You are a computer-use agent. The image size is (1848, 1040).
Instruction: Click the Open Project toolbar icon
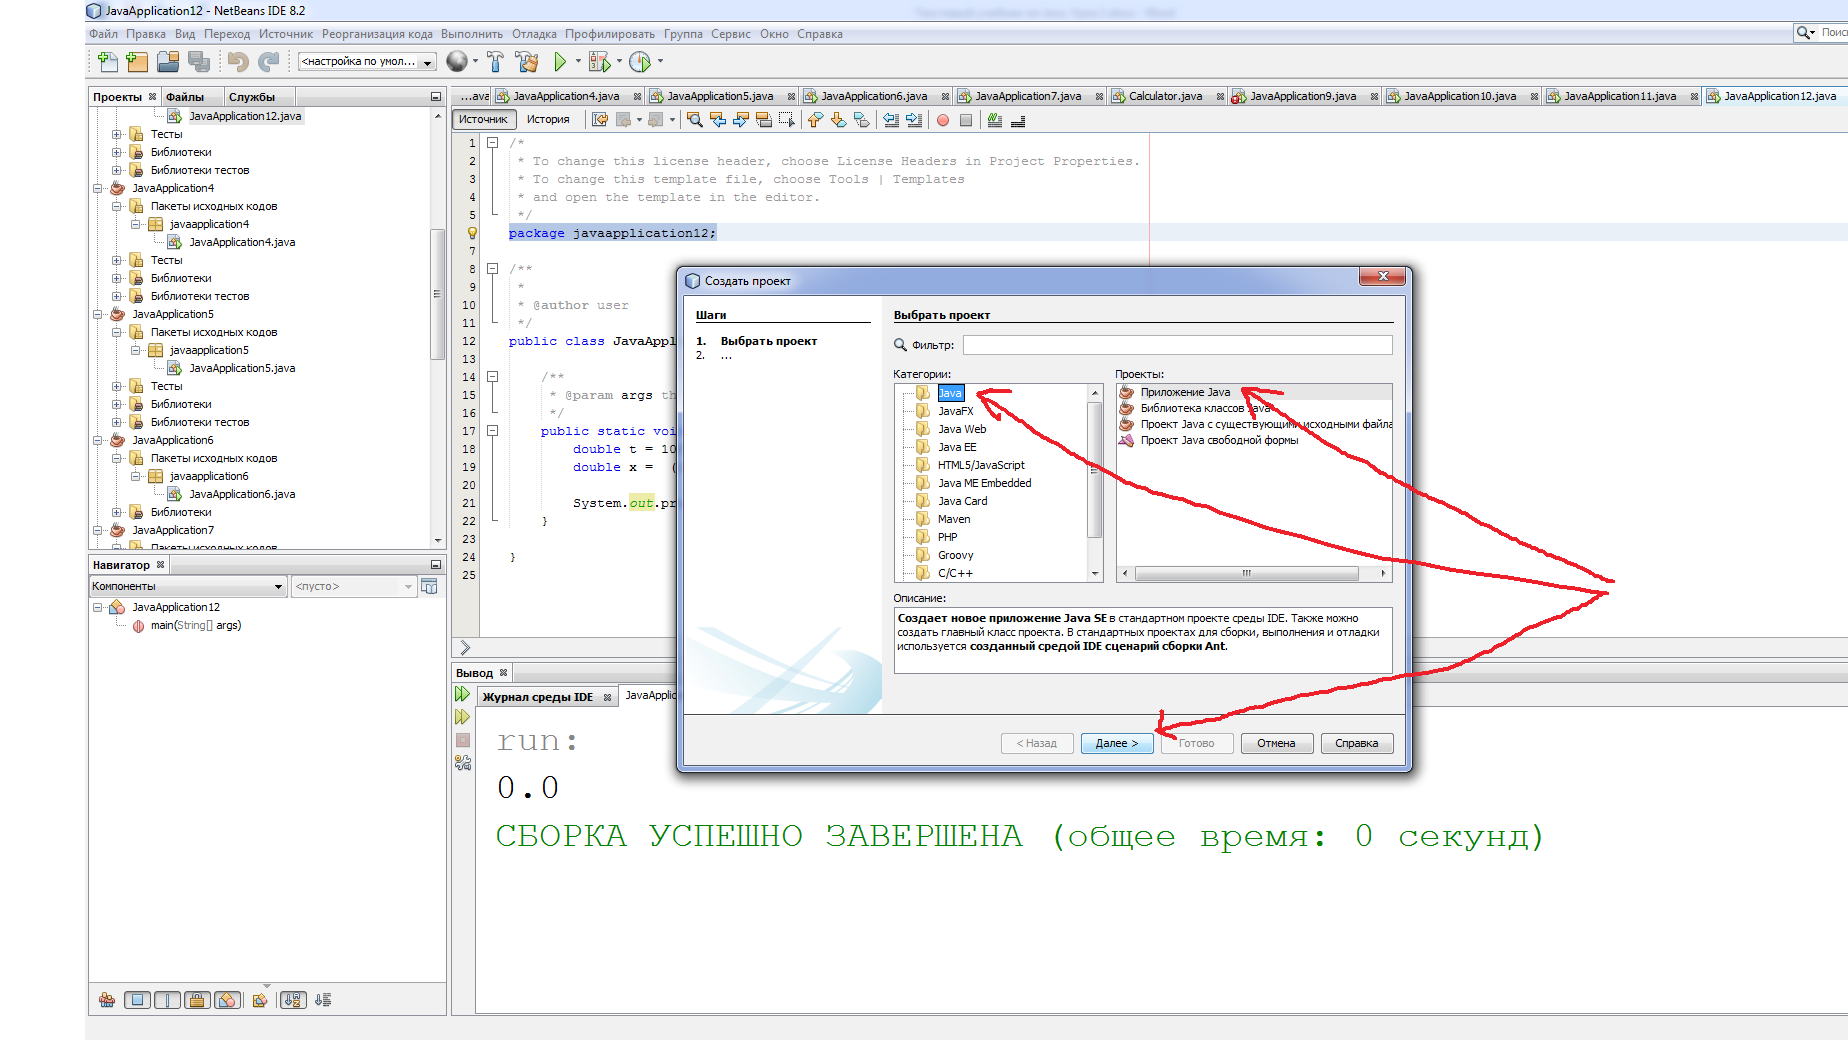(168, 62)
